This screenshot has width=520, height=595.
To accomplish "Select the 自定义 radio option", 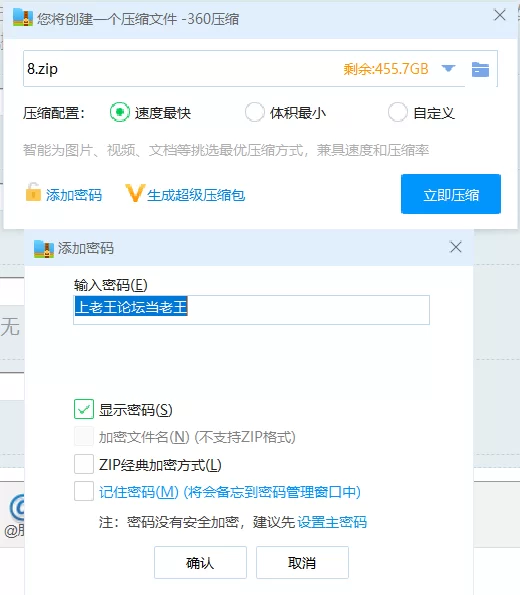I will tap(397, 112).
